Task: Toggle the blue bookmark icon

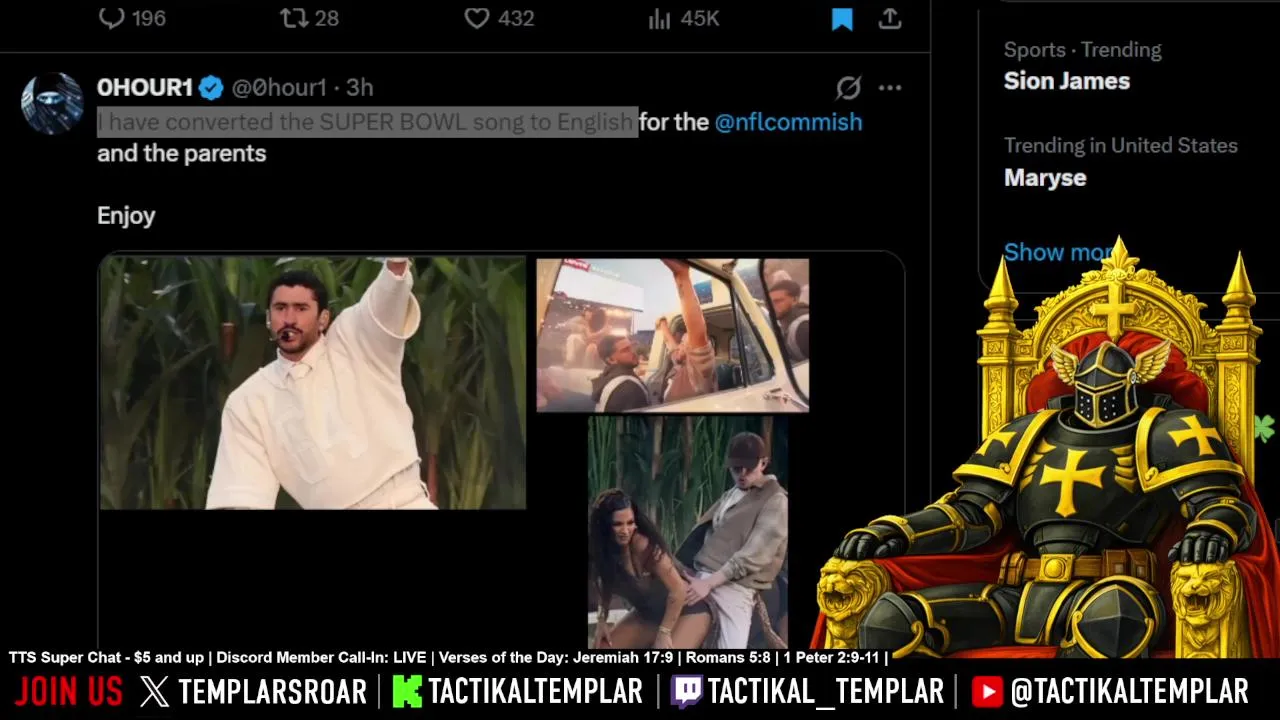Action: pos(842,18)
